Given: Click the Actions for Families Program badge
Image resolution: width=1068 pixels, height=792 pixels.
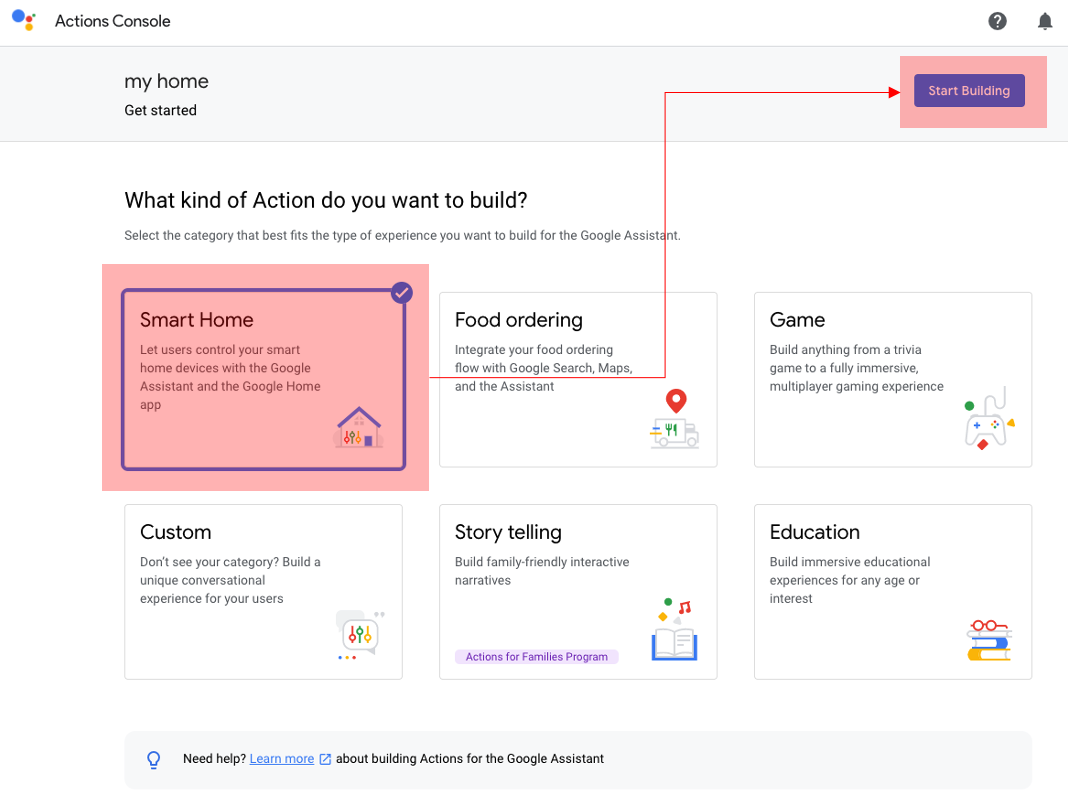Looking at the screenshot, I should tap(536, 656).
